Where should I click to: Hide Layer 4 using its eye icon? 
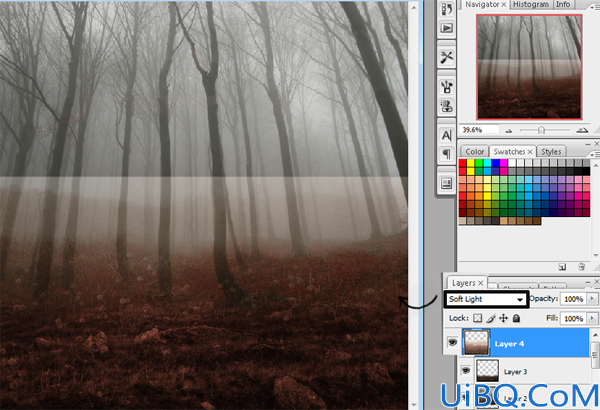coord(453,342)
